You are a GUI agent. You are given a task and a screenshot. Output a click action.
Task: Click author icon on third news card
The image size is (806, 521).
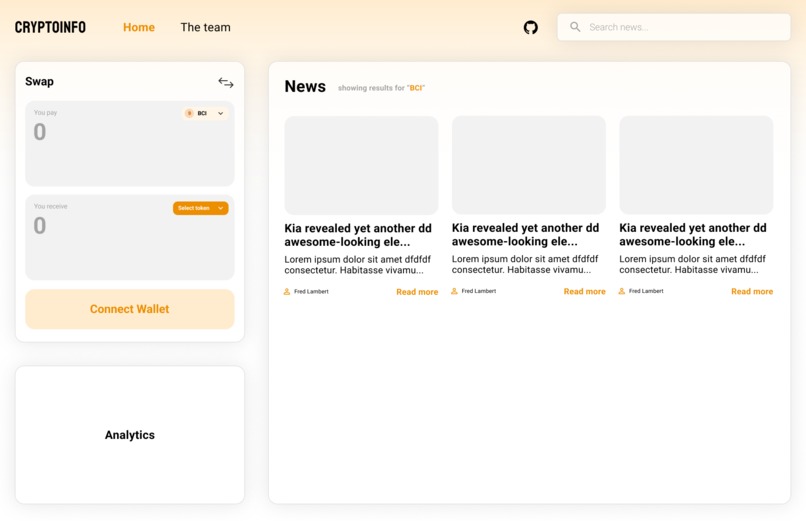[622, 291]
